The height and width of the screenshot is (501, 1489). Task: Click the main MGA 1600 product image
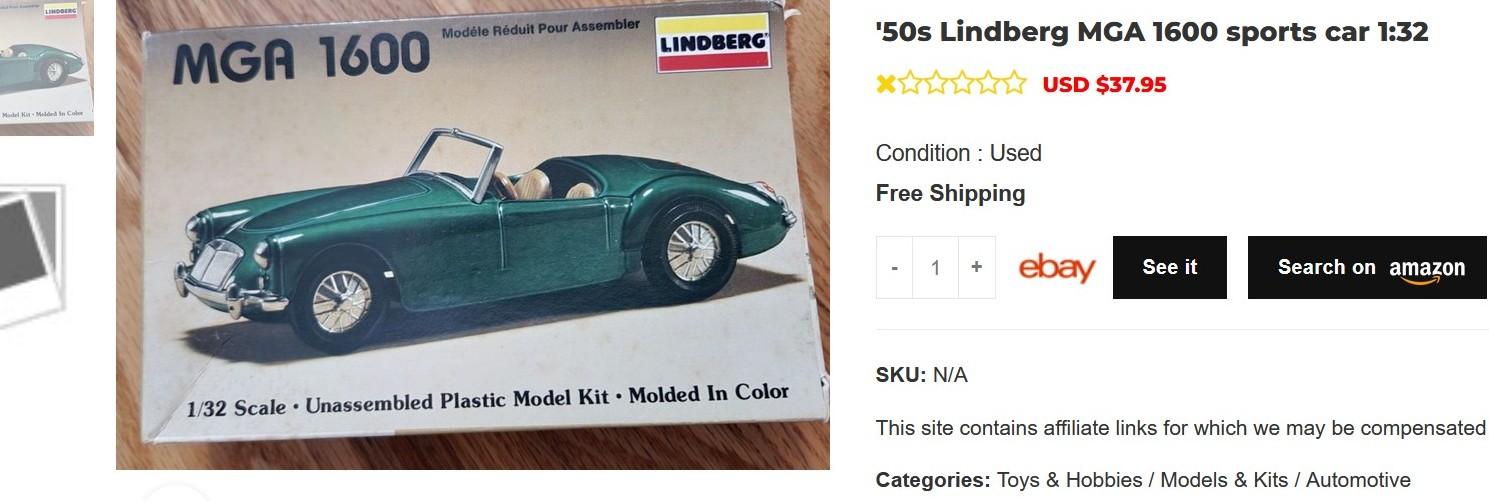(x=473, y=235)
